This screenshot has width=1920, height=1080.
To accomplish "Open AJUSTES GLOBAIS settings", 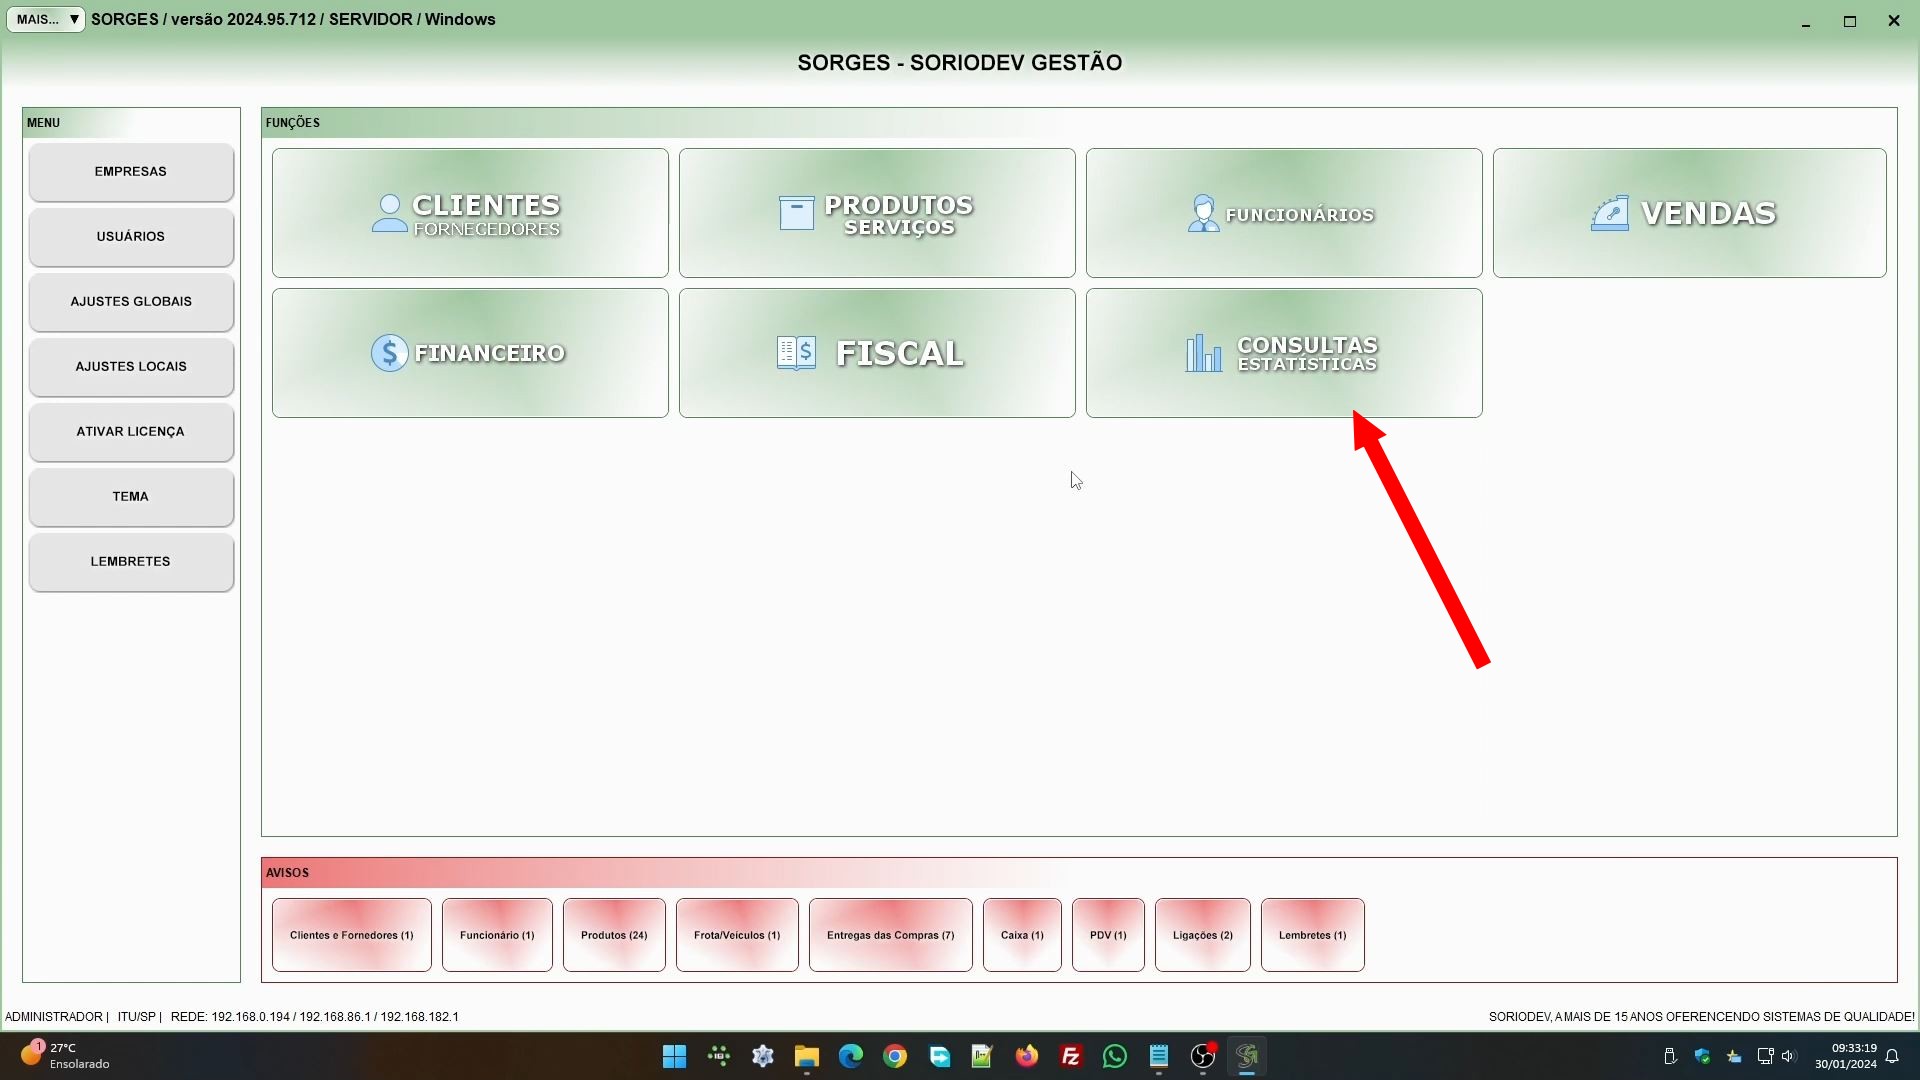I will point(131,302).
